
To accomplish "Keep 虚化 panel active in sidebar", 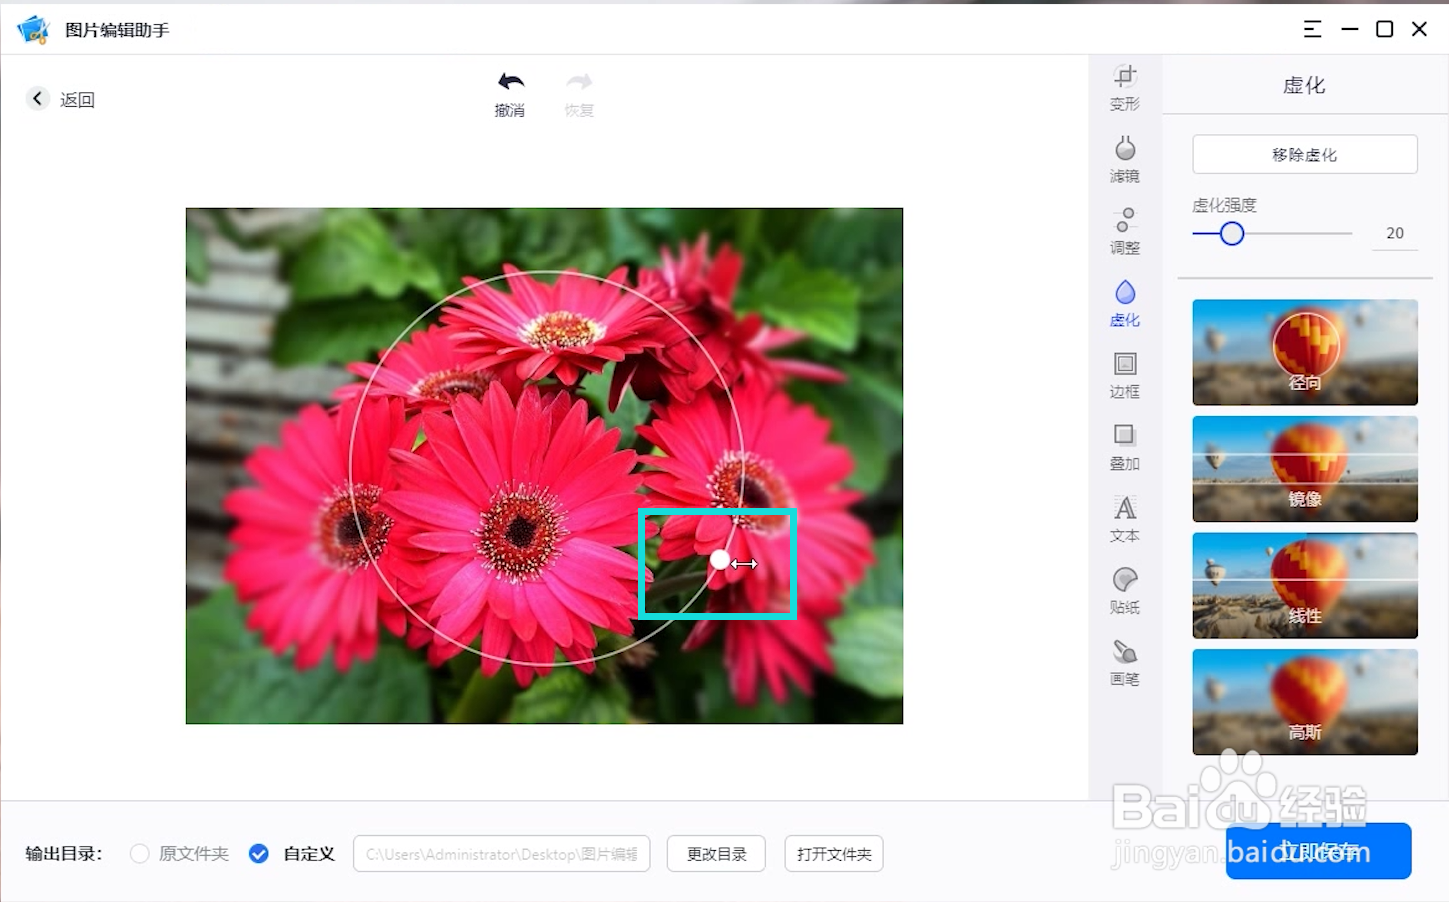I will coord(1124,302).
